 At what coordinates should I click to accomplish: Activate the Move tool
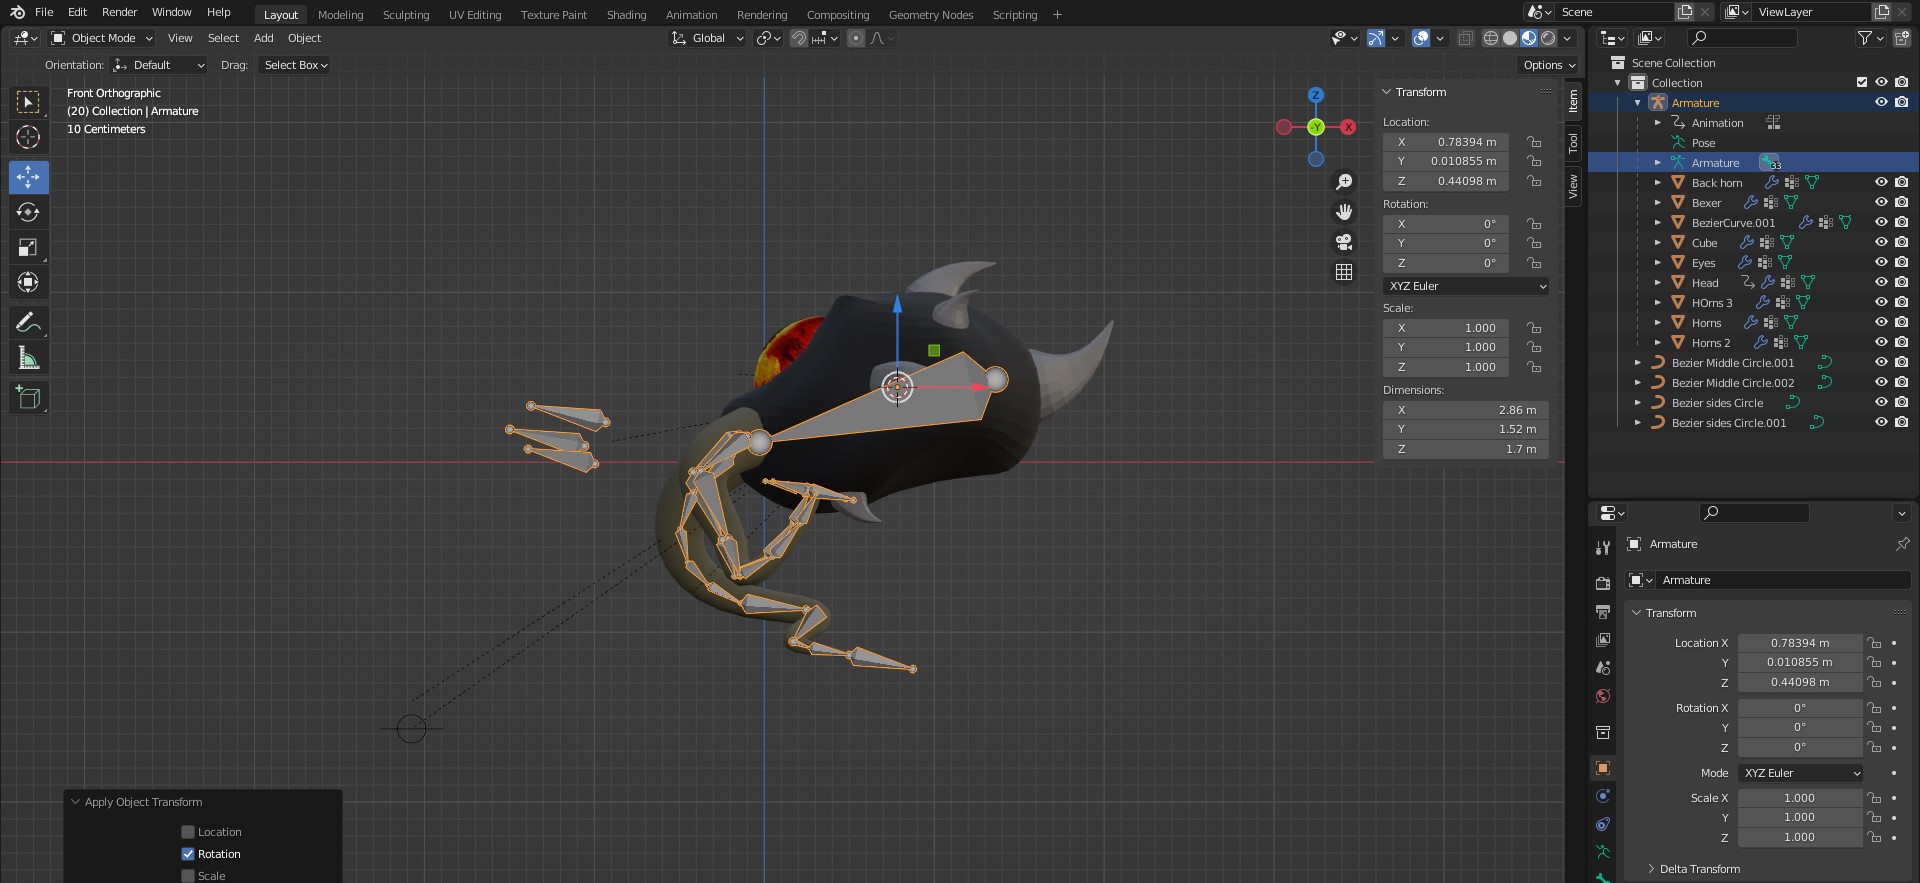coord(28,177)
